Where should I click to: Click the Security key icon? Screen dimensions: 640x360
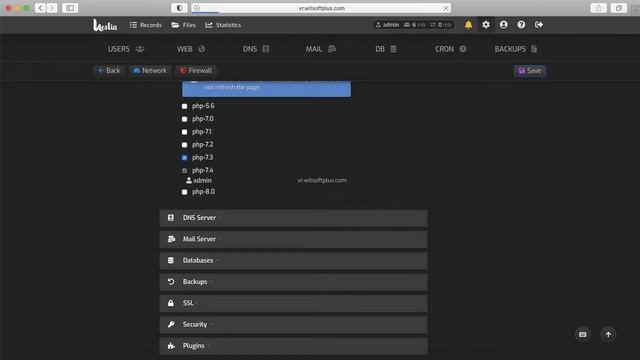171,324
